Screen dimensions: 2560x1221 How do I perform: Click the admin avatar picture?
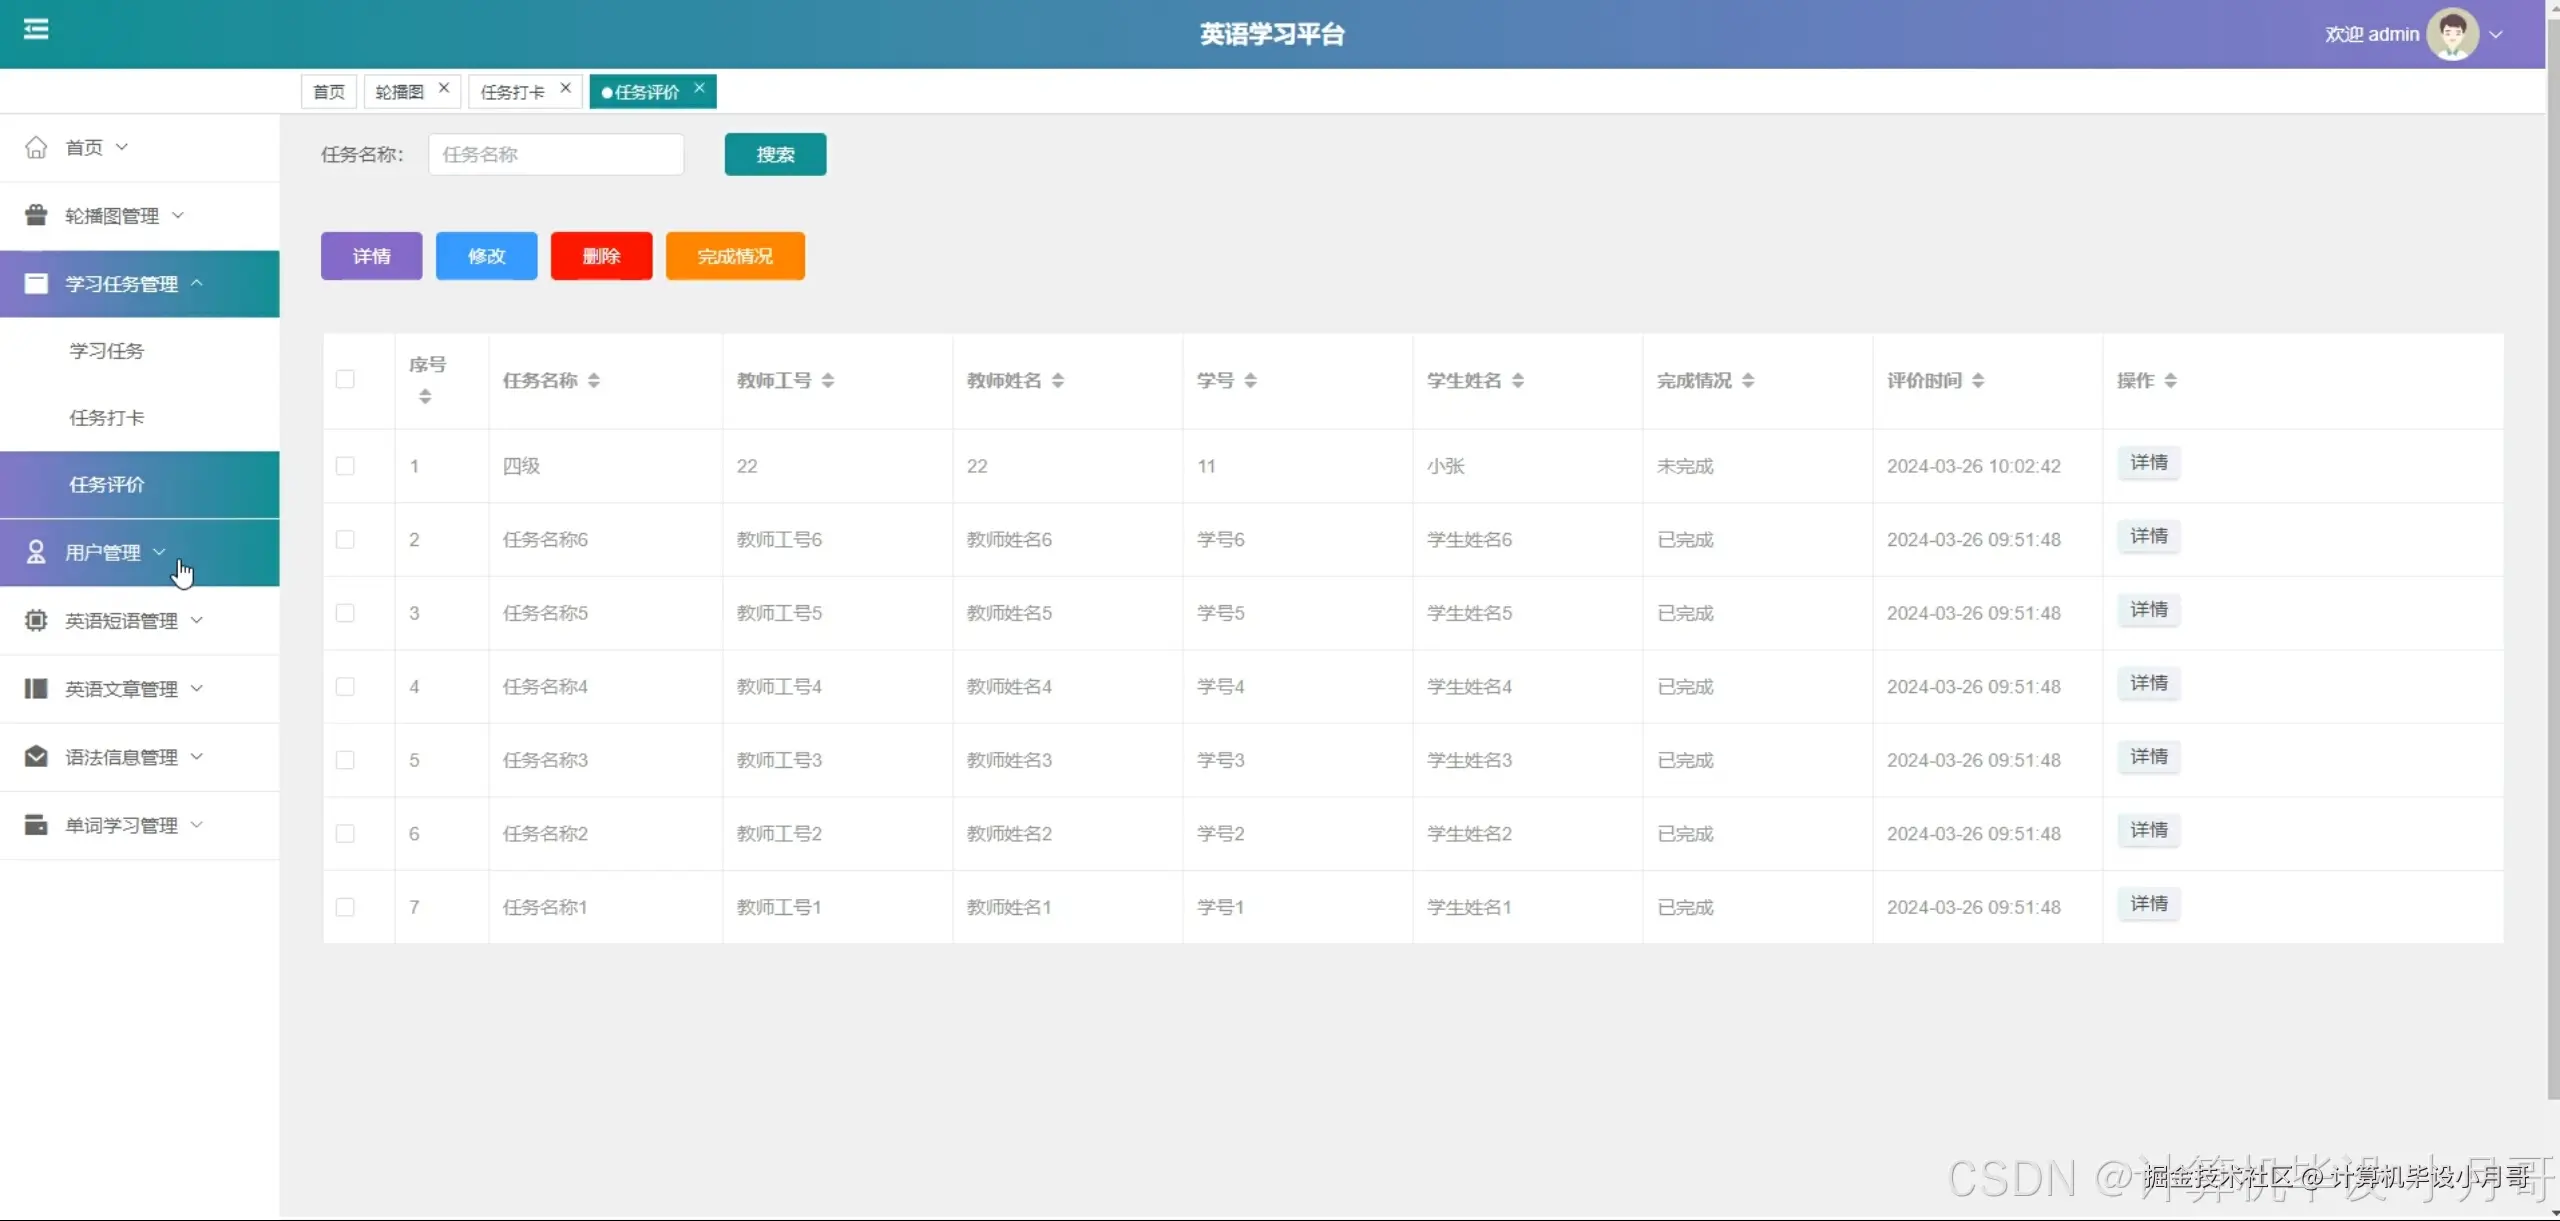(x=2451, y=35)
